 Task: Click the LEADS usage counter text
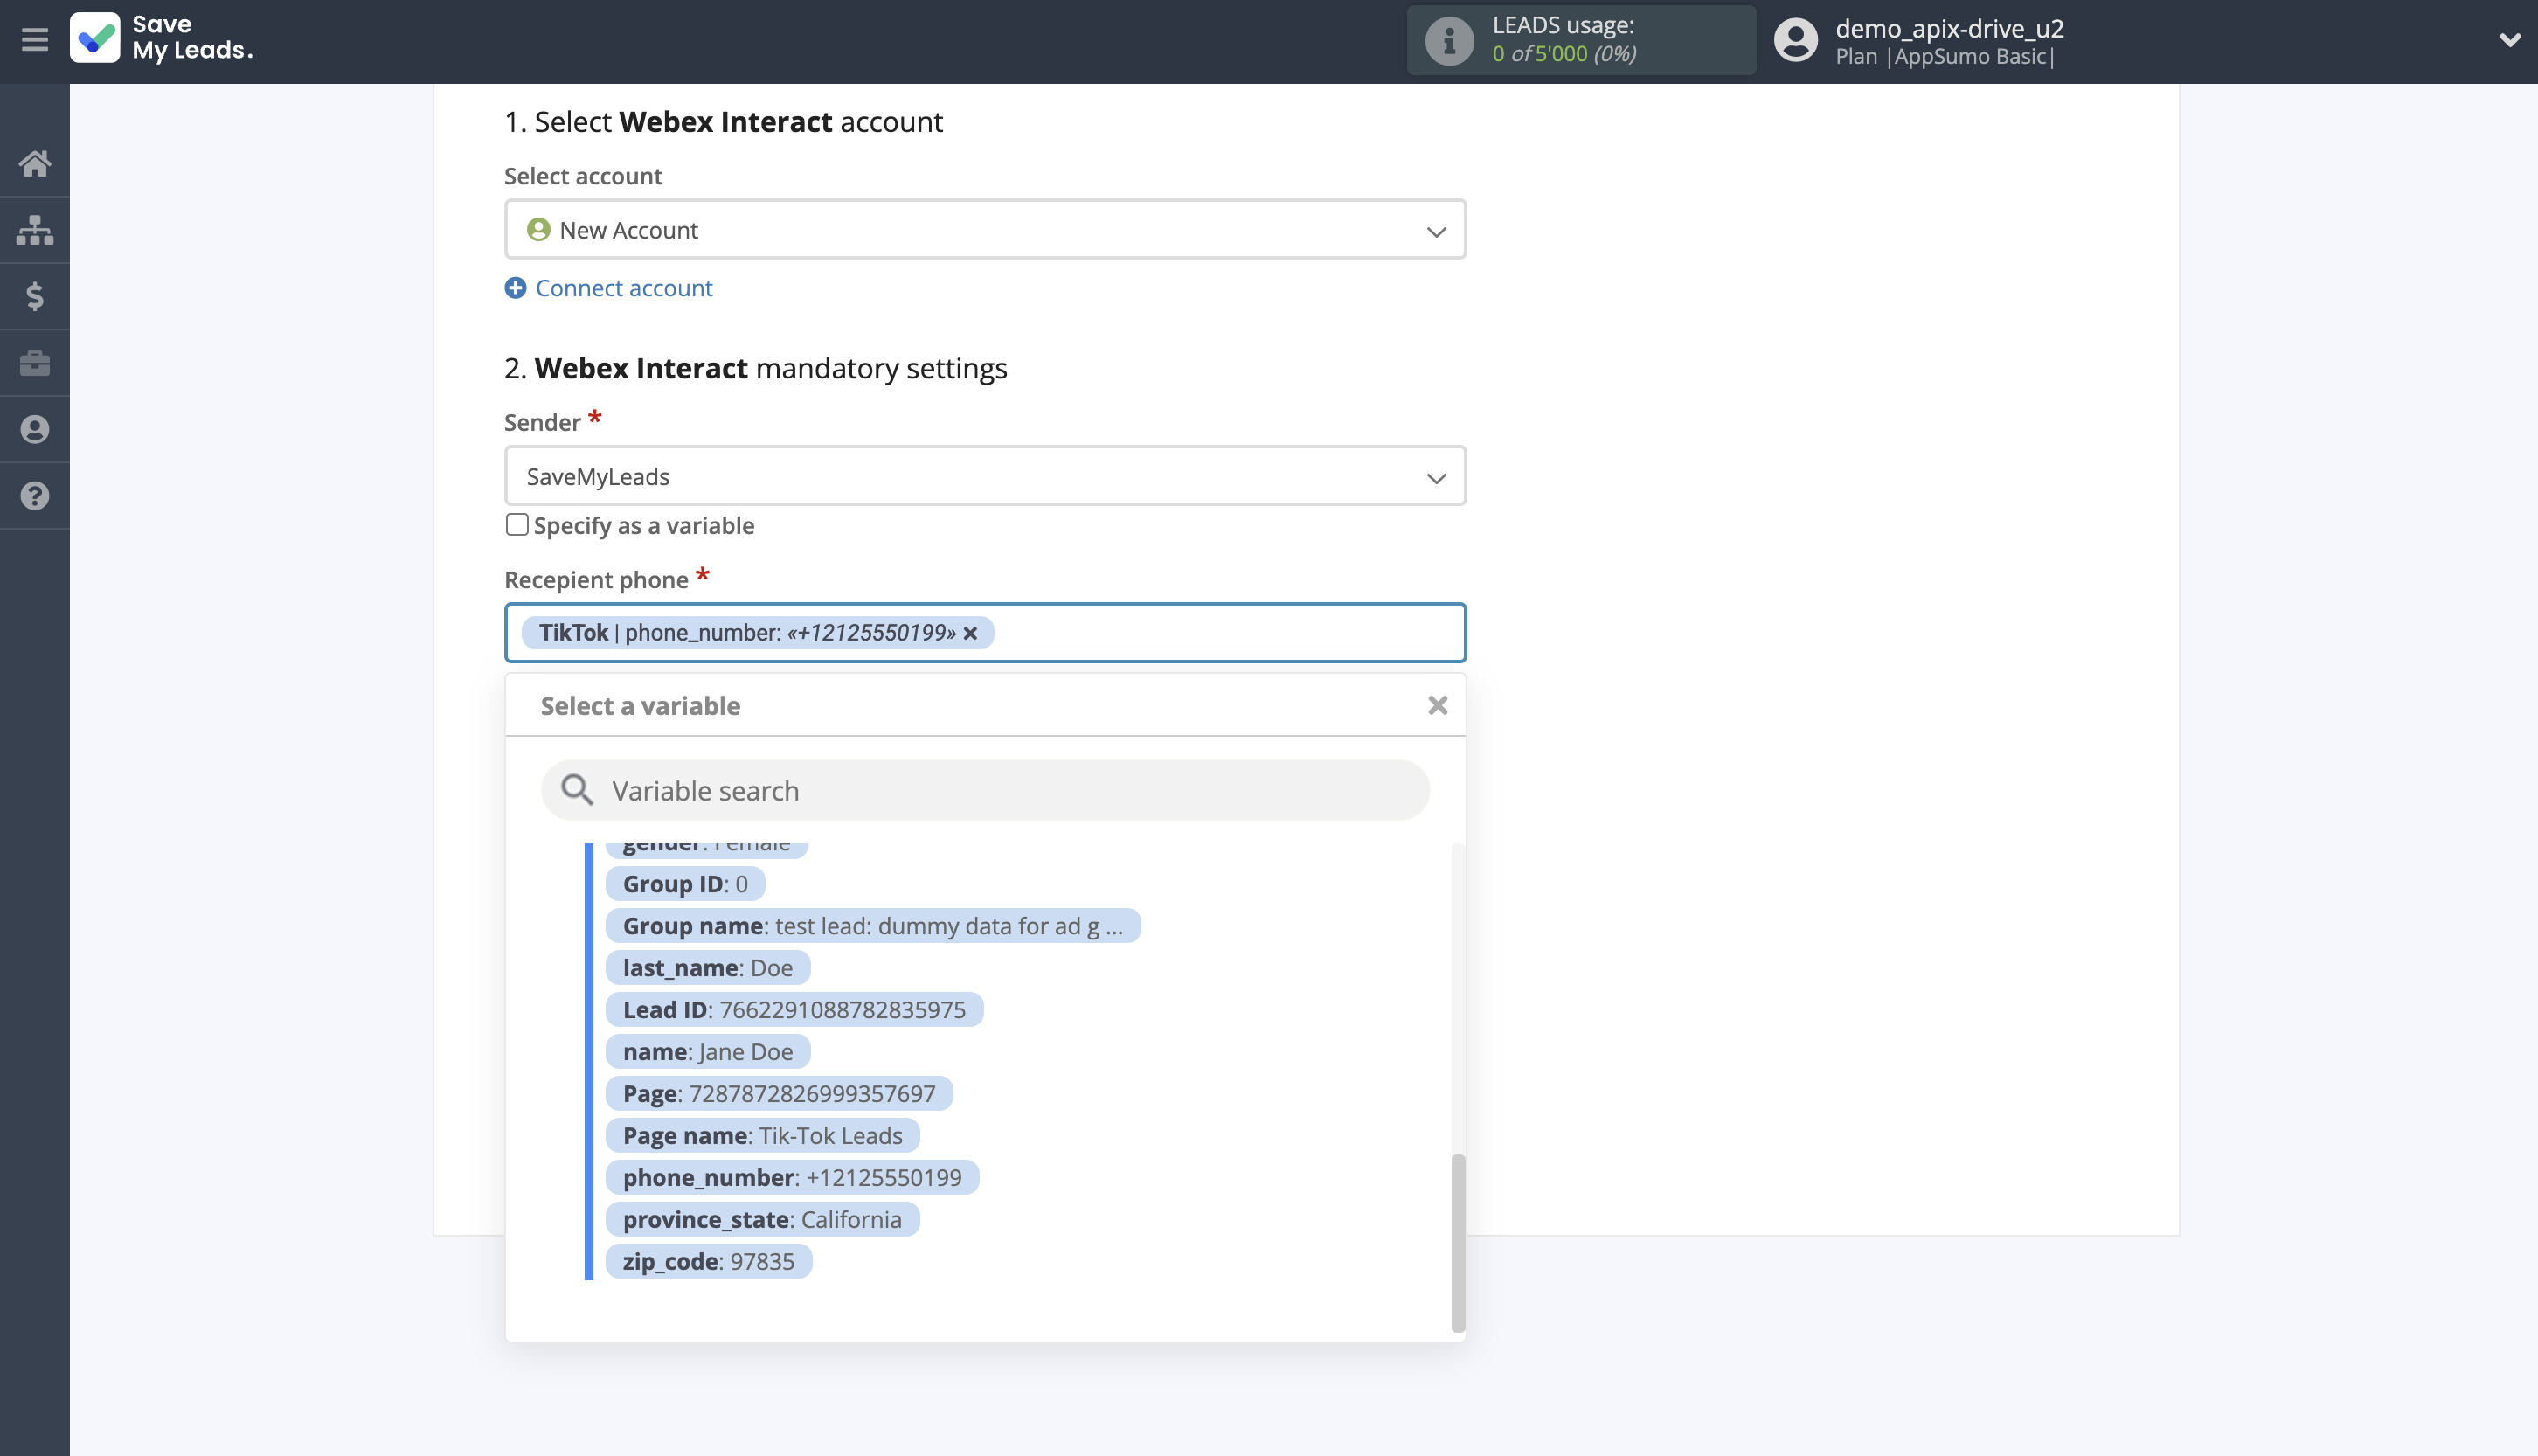coord(1564,53)
